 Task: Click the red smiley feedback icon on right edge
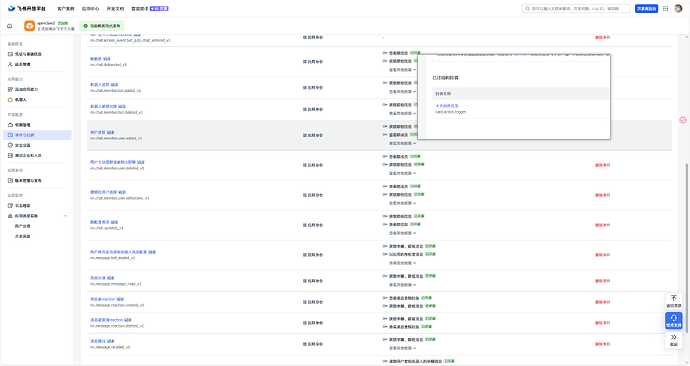pos(683,120)
